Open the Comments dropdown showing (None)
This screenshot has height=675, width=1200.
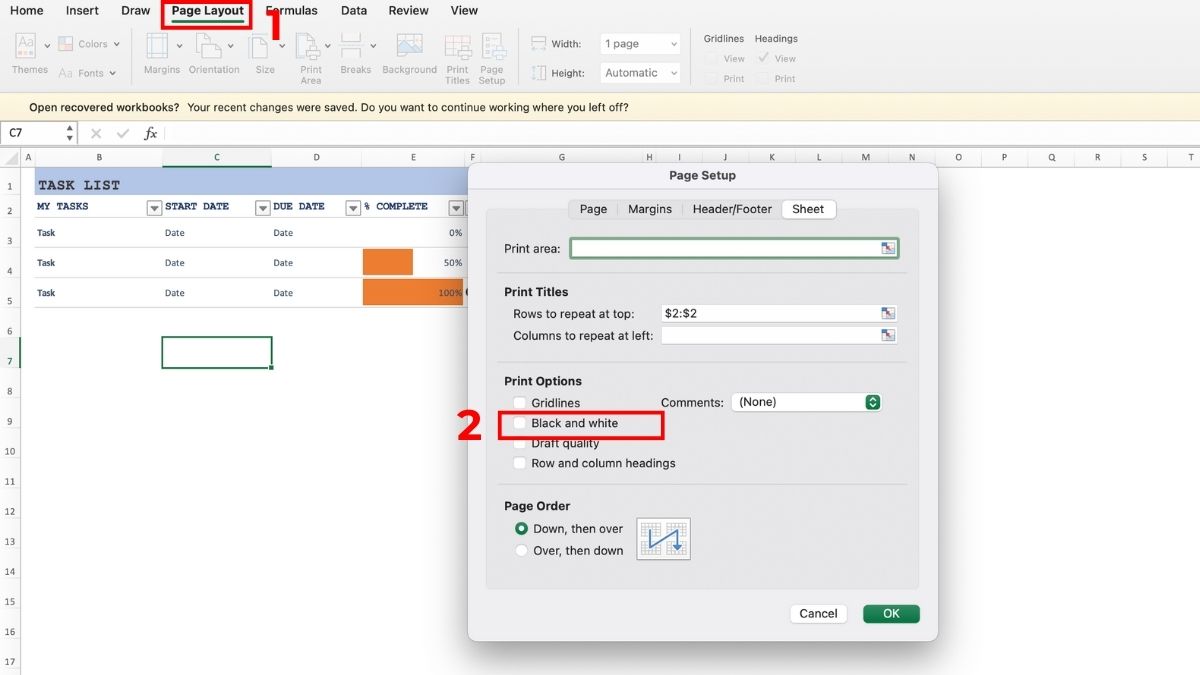[806, 402]
